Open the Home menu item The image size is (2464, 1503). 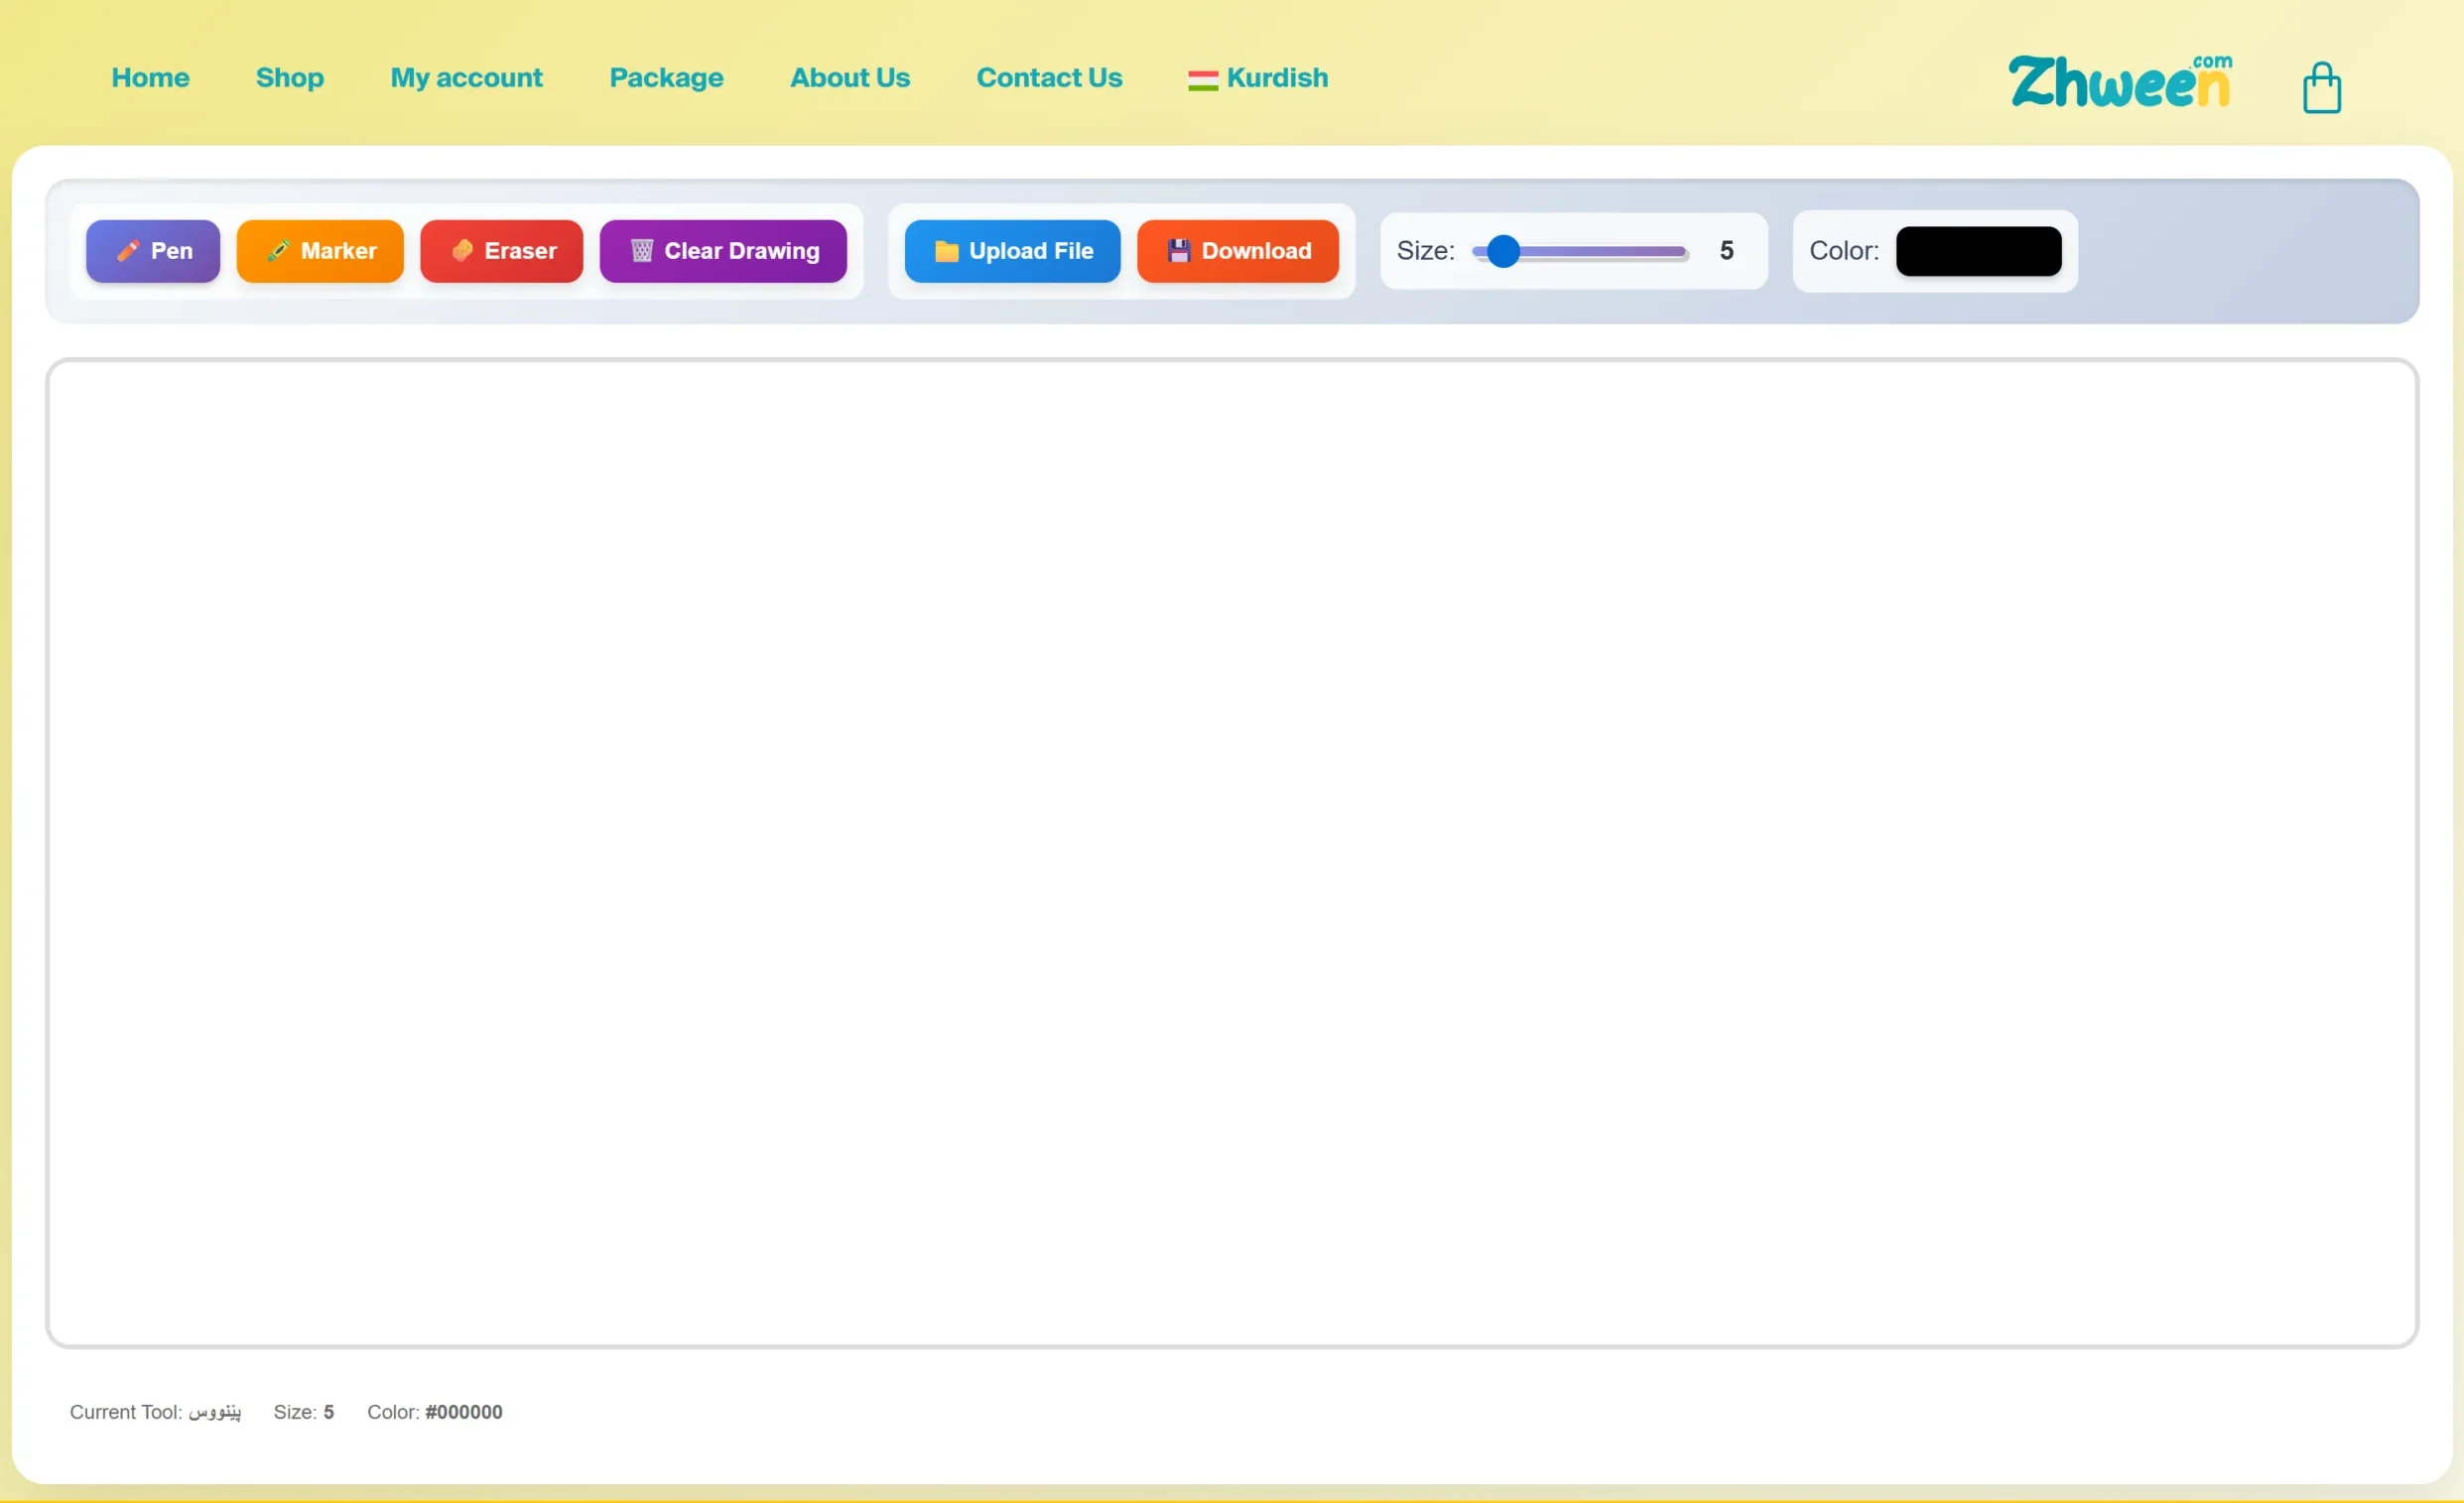(x=150, y=78)
